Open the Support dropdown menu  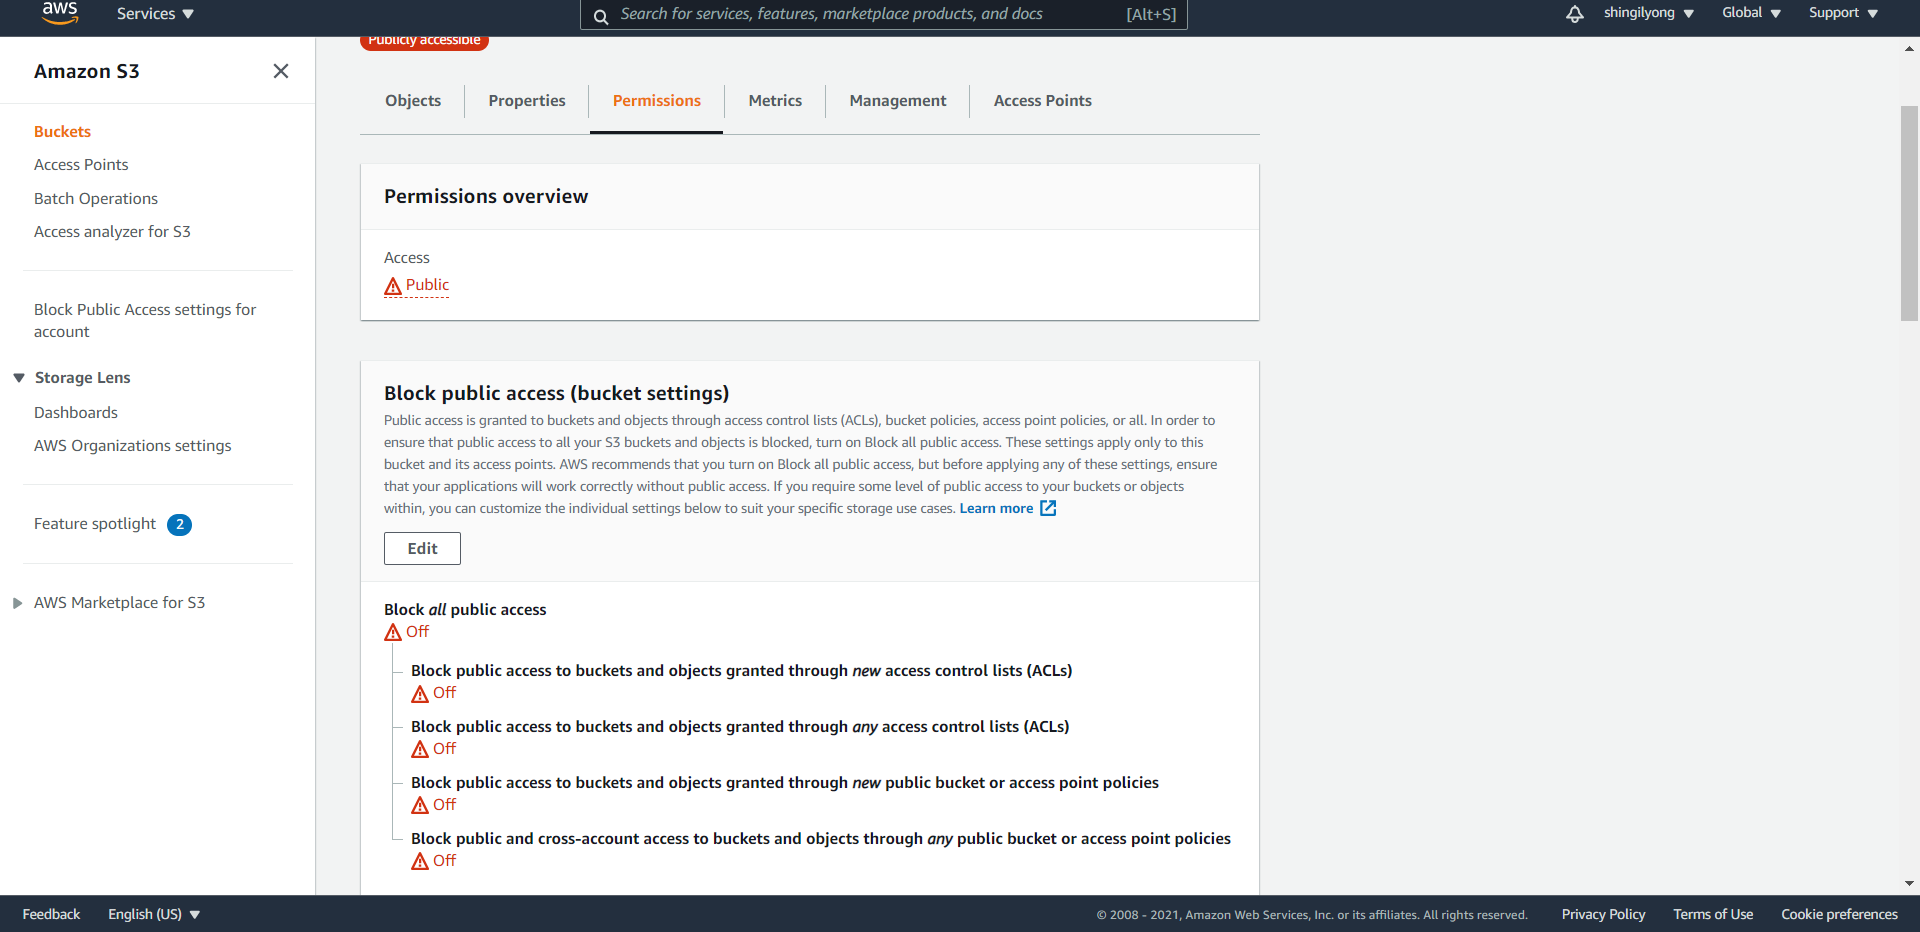(x=1843, y=13)
